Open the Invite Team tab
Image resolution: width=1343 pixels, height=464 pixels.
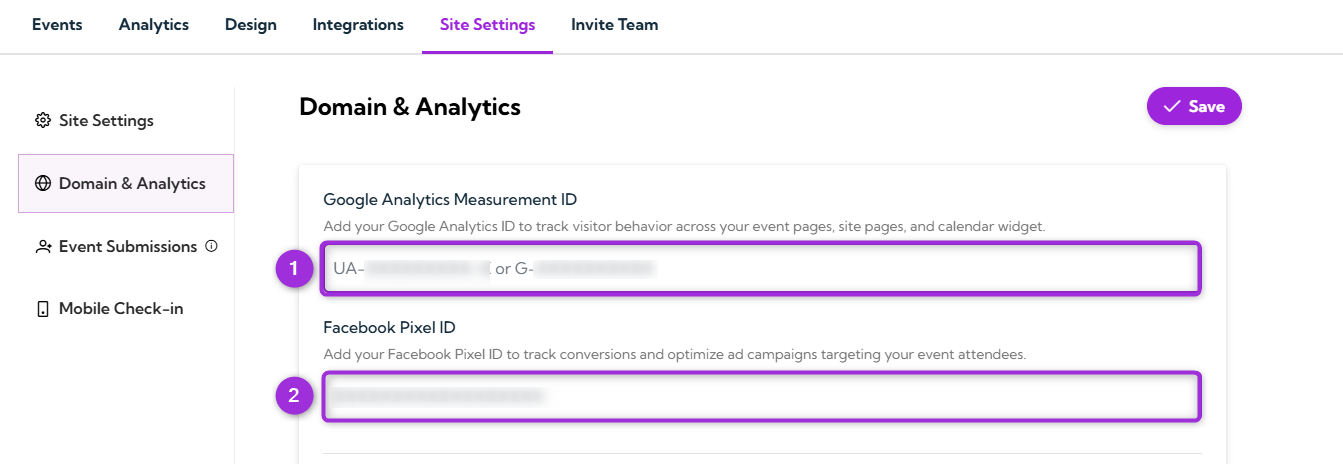pyautogui.click(x=614, y=25)
